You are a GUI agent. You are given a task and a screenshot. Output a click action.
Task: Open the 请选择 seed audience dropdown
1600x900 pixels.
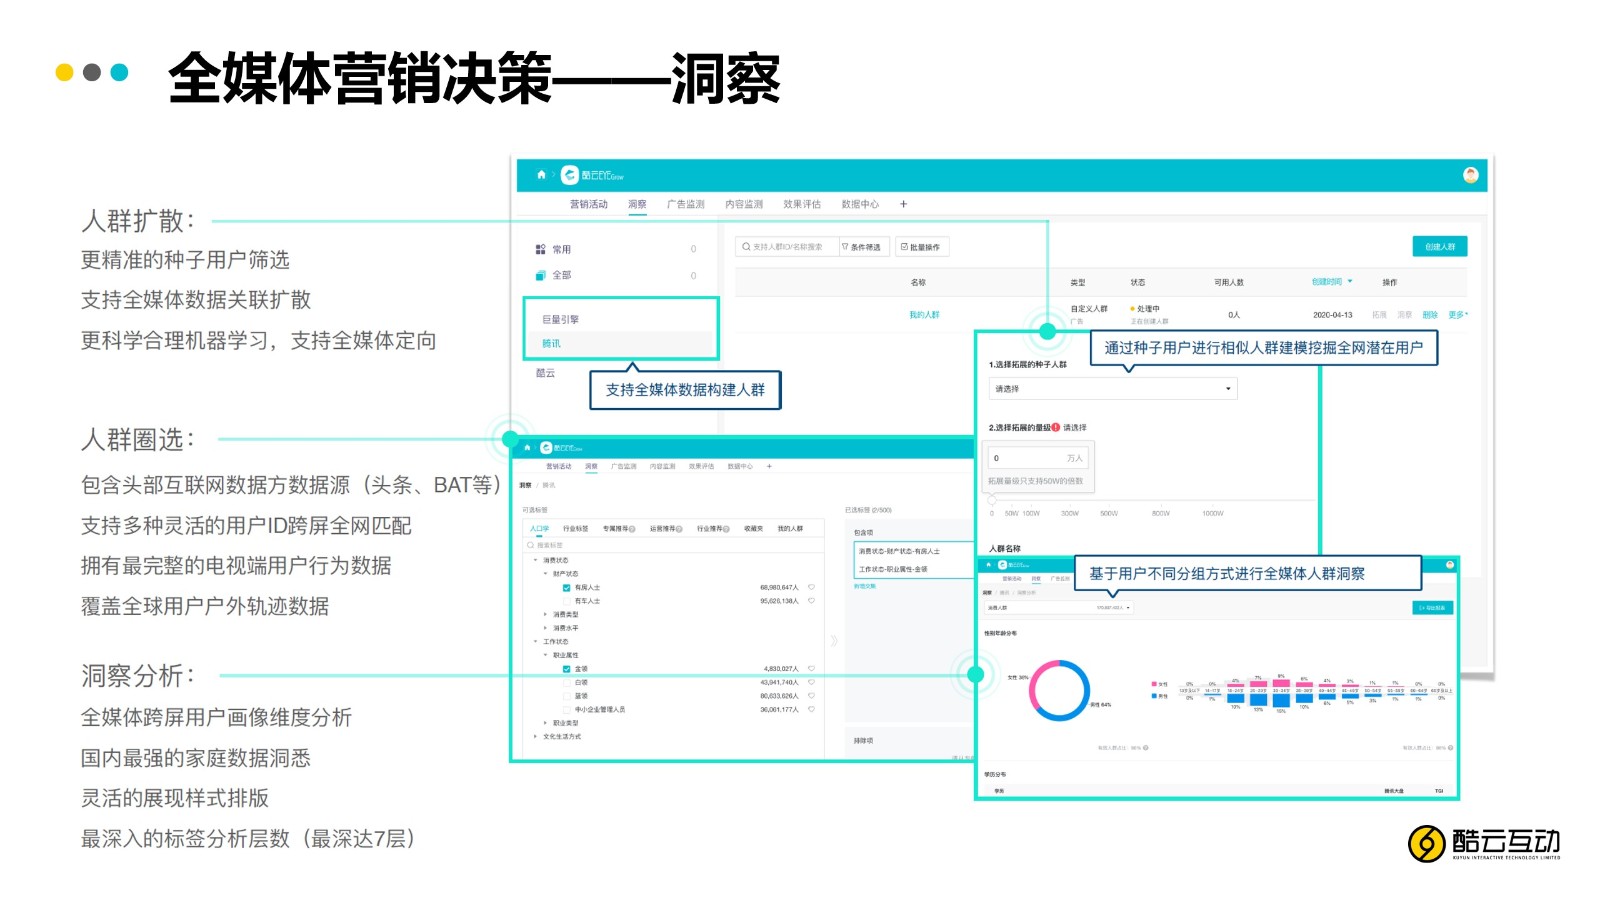1112,389
